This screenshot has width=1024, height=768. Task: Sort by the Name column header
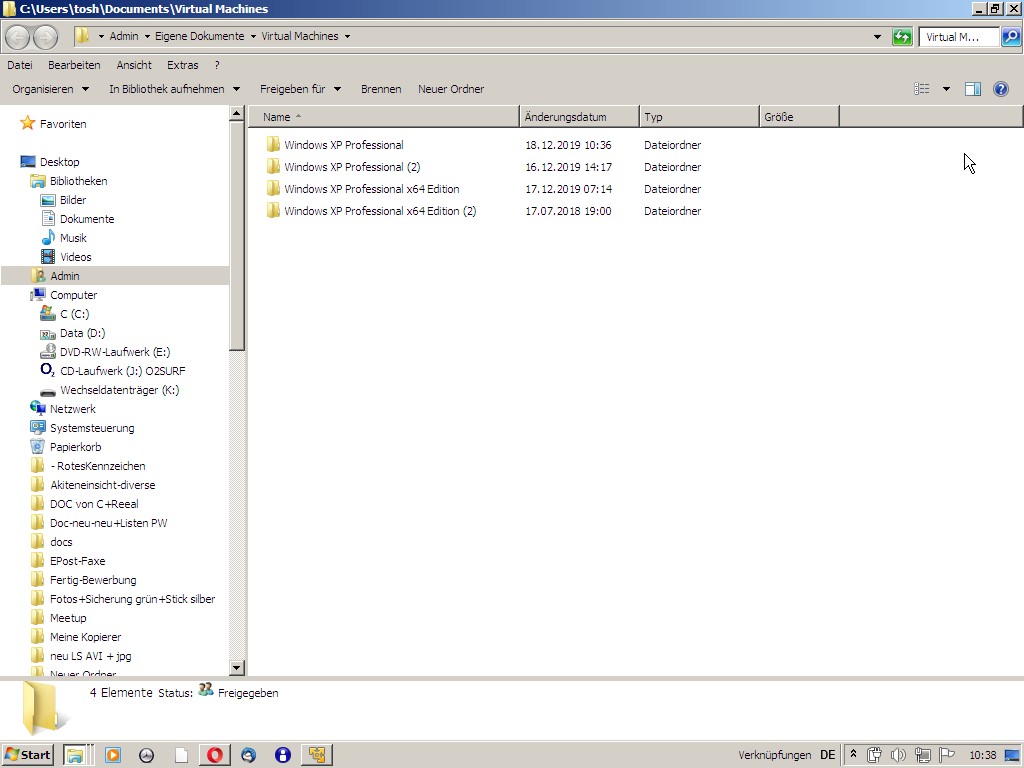(385, 117)
